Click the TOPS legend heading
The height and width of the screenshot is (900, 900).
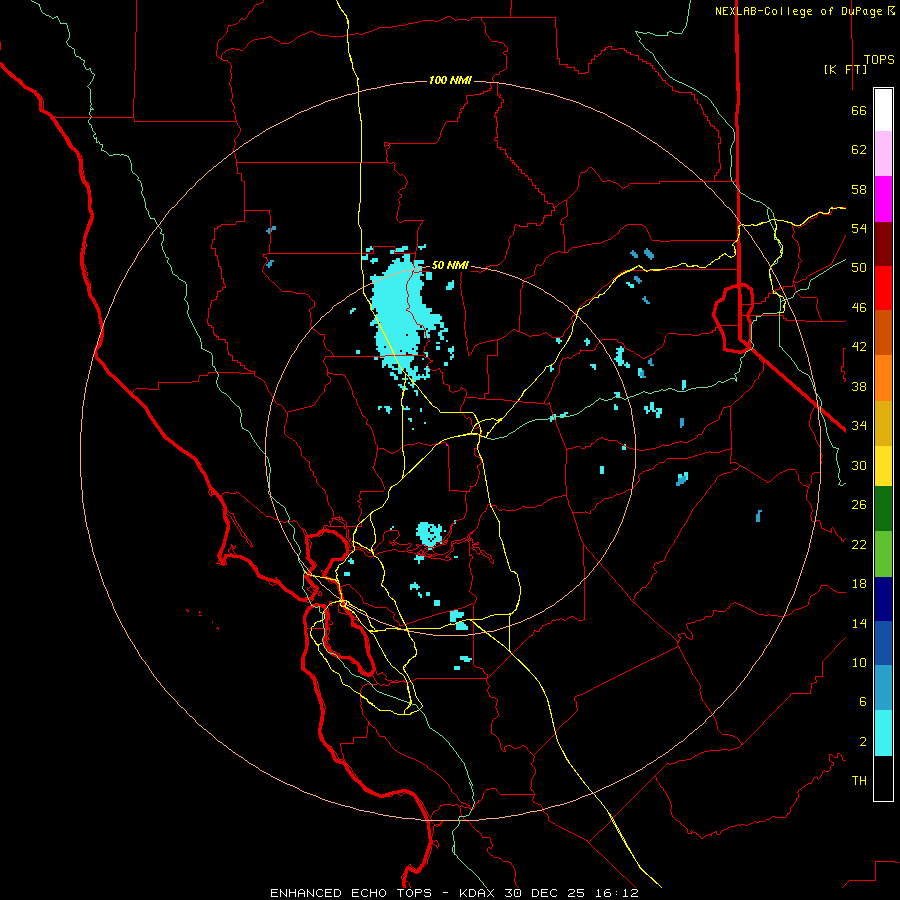[879, 60]
